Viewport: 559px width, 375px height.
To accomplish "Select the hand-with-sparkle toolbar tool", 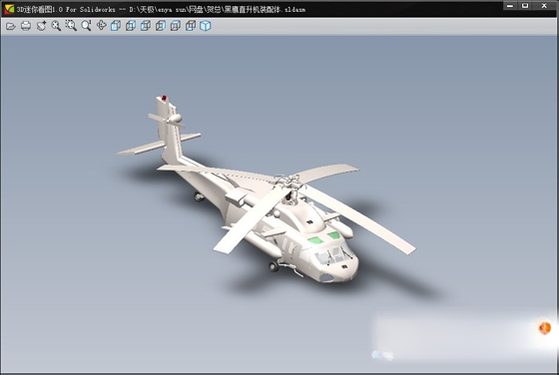I will point(41,26).
